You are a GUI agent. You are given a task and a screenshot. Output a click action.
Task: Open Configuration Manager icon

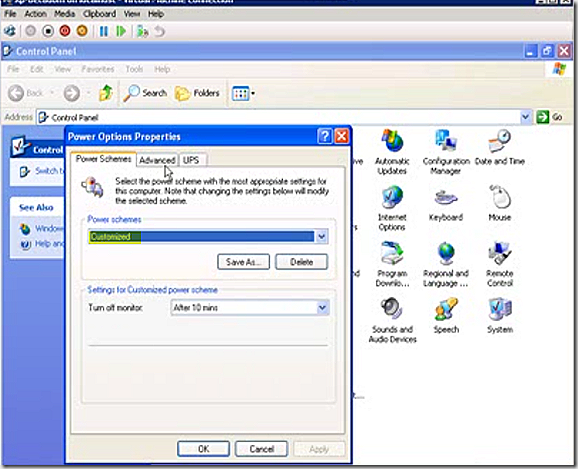(446, 152)
